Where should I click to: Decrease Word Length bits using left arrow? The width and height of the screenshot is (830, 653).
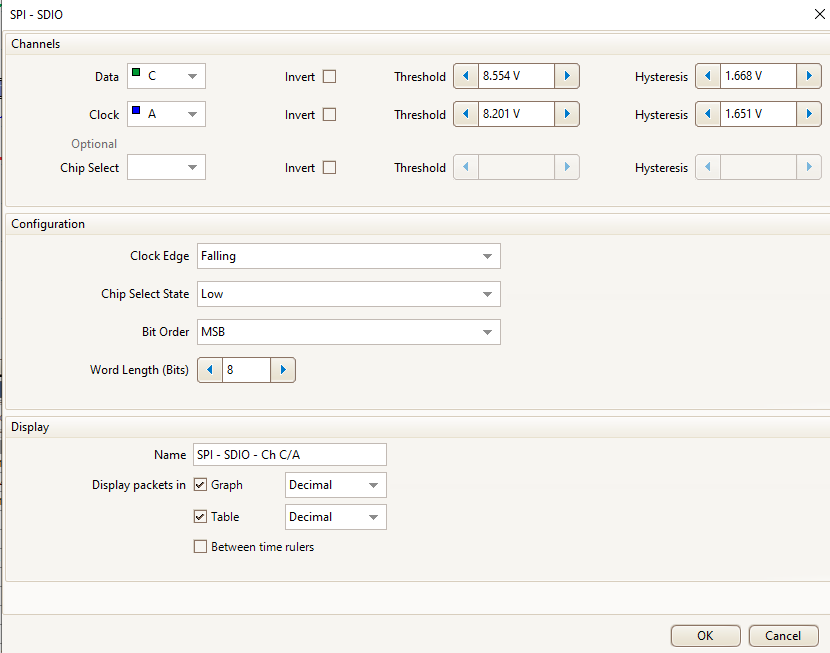tap(210, 370)
